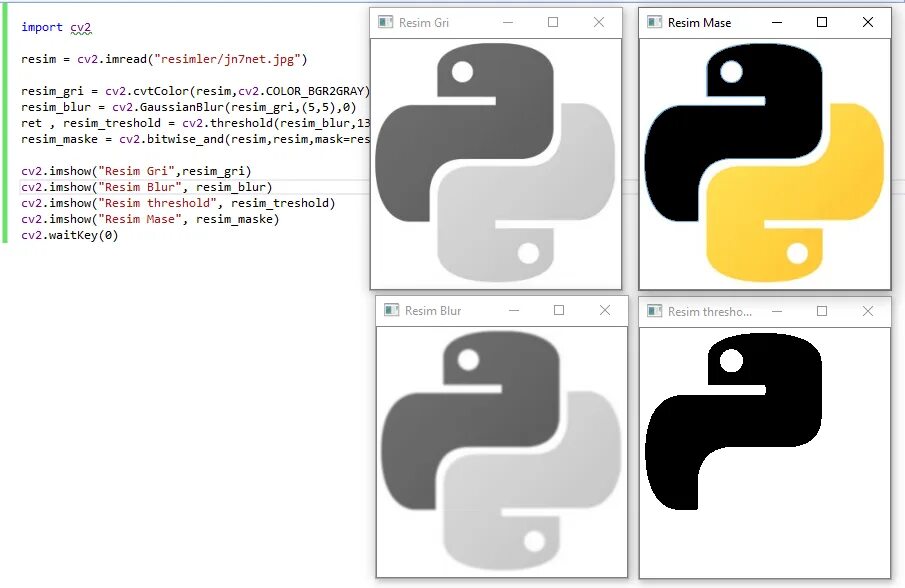The height and width of the screenshot is (588, 905).
Task: Click the Resim Gri window app icon
Action: [x=385, y=23]
